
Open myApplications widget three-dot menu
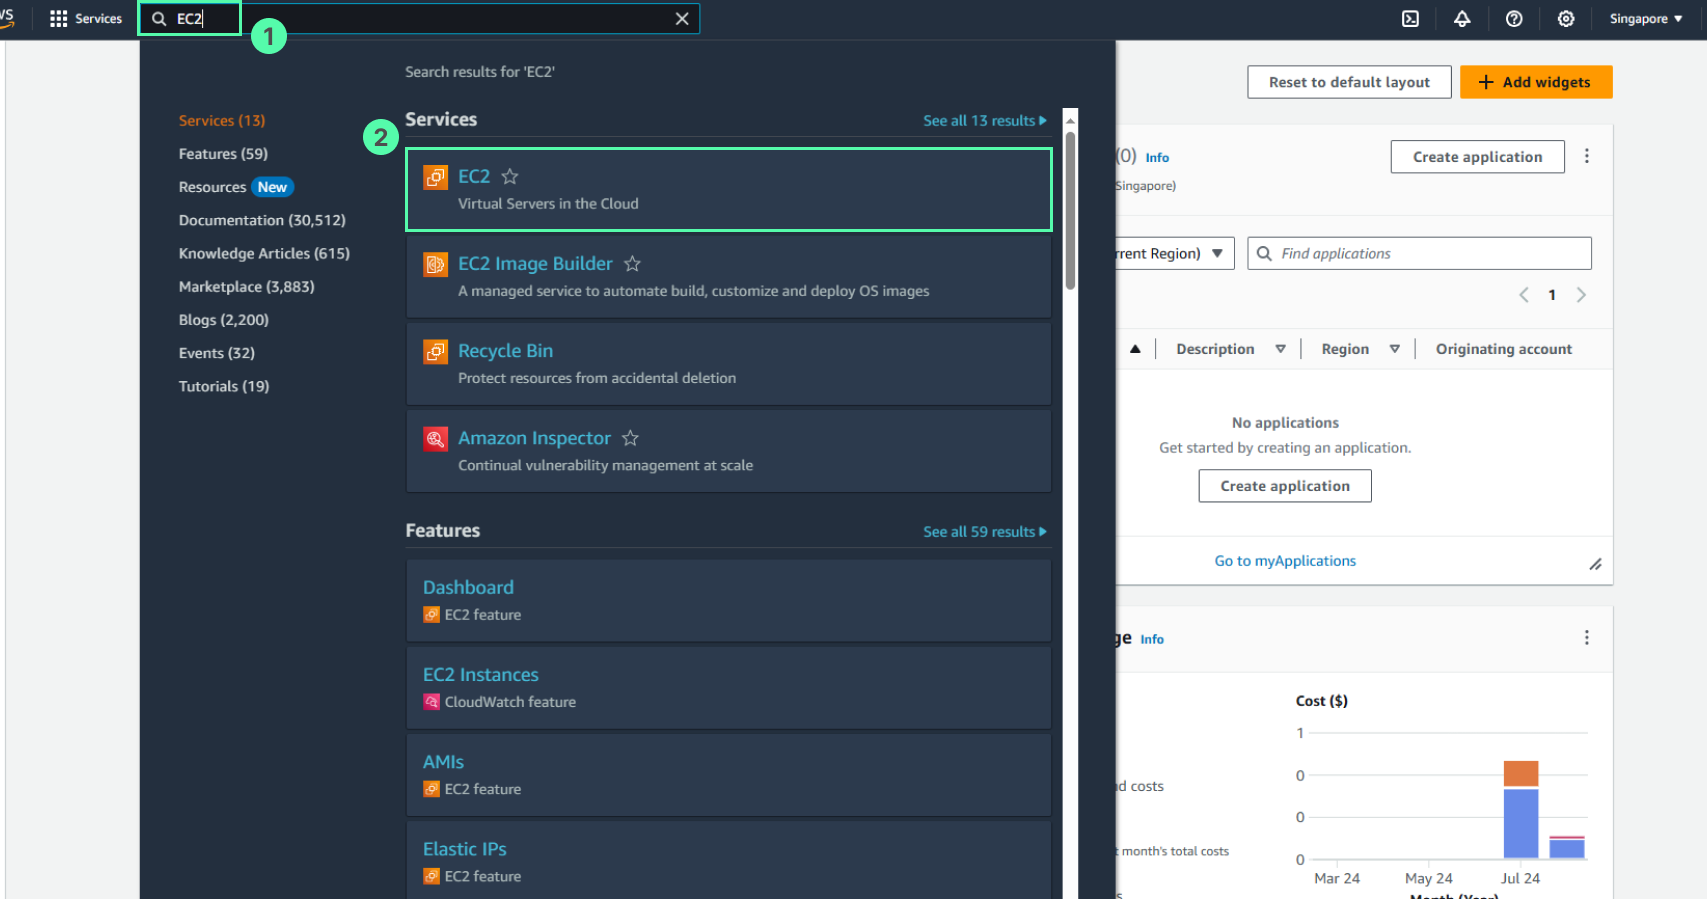click(1586, 156)
